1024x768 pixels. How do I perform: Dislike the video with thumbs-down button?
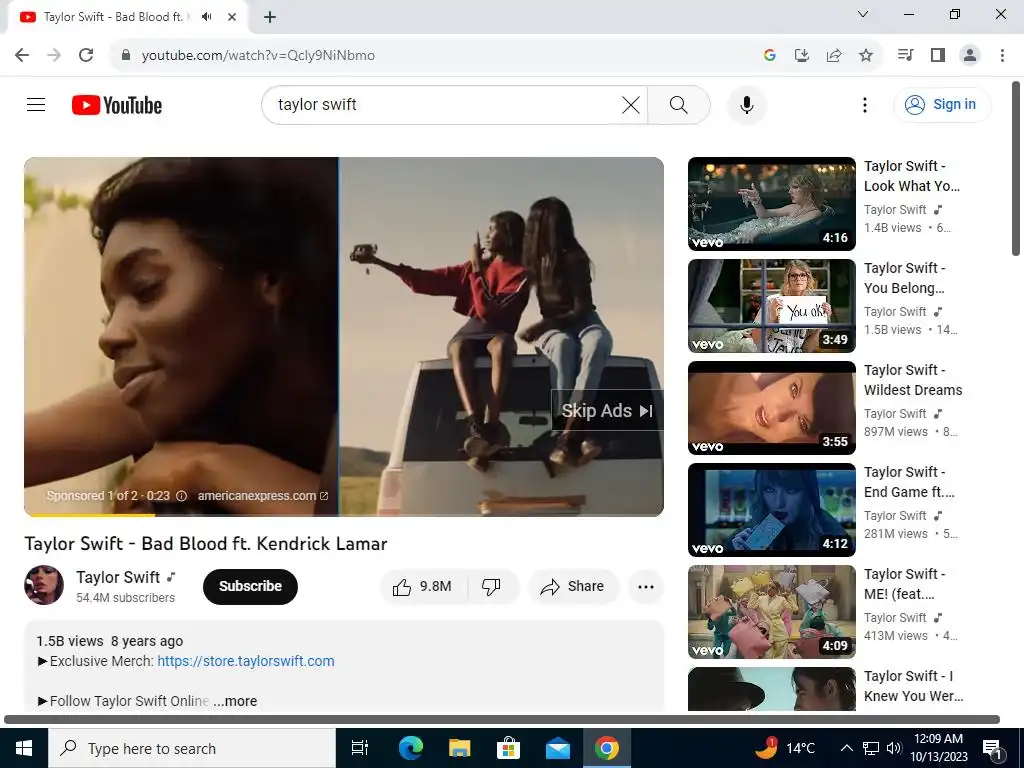click(492, 586)
